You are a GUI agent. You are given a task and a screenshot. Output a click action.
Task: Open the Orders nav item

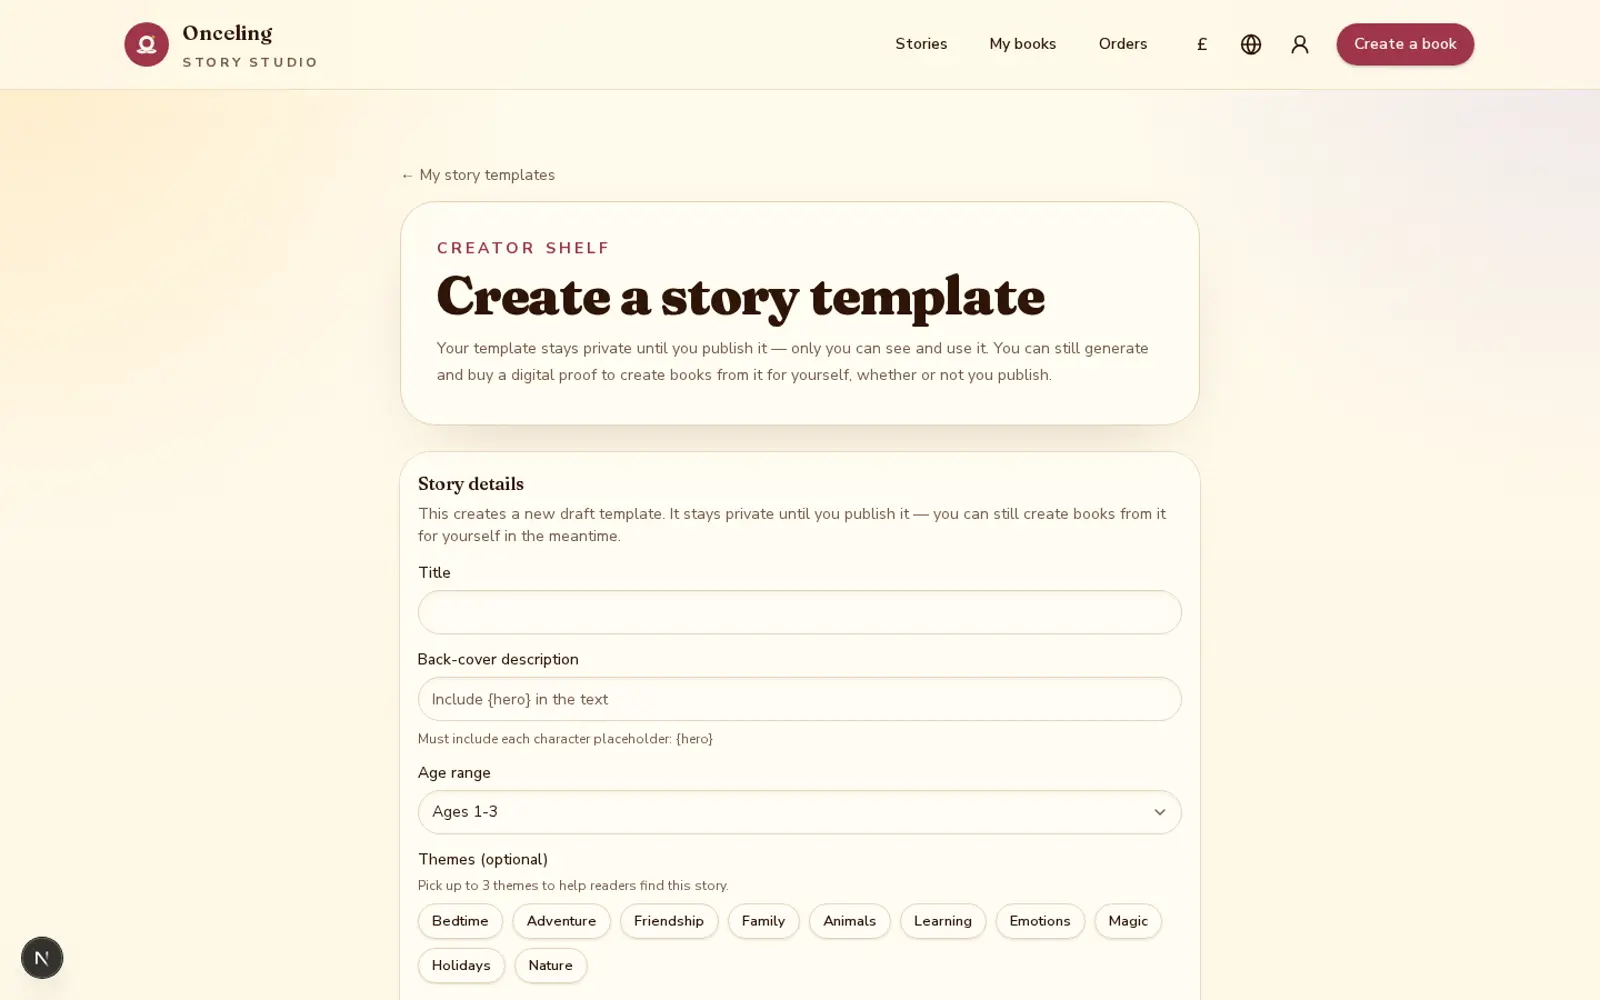[x=1123, y=44]
